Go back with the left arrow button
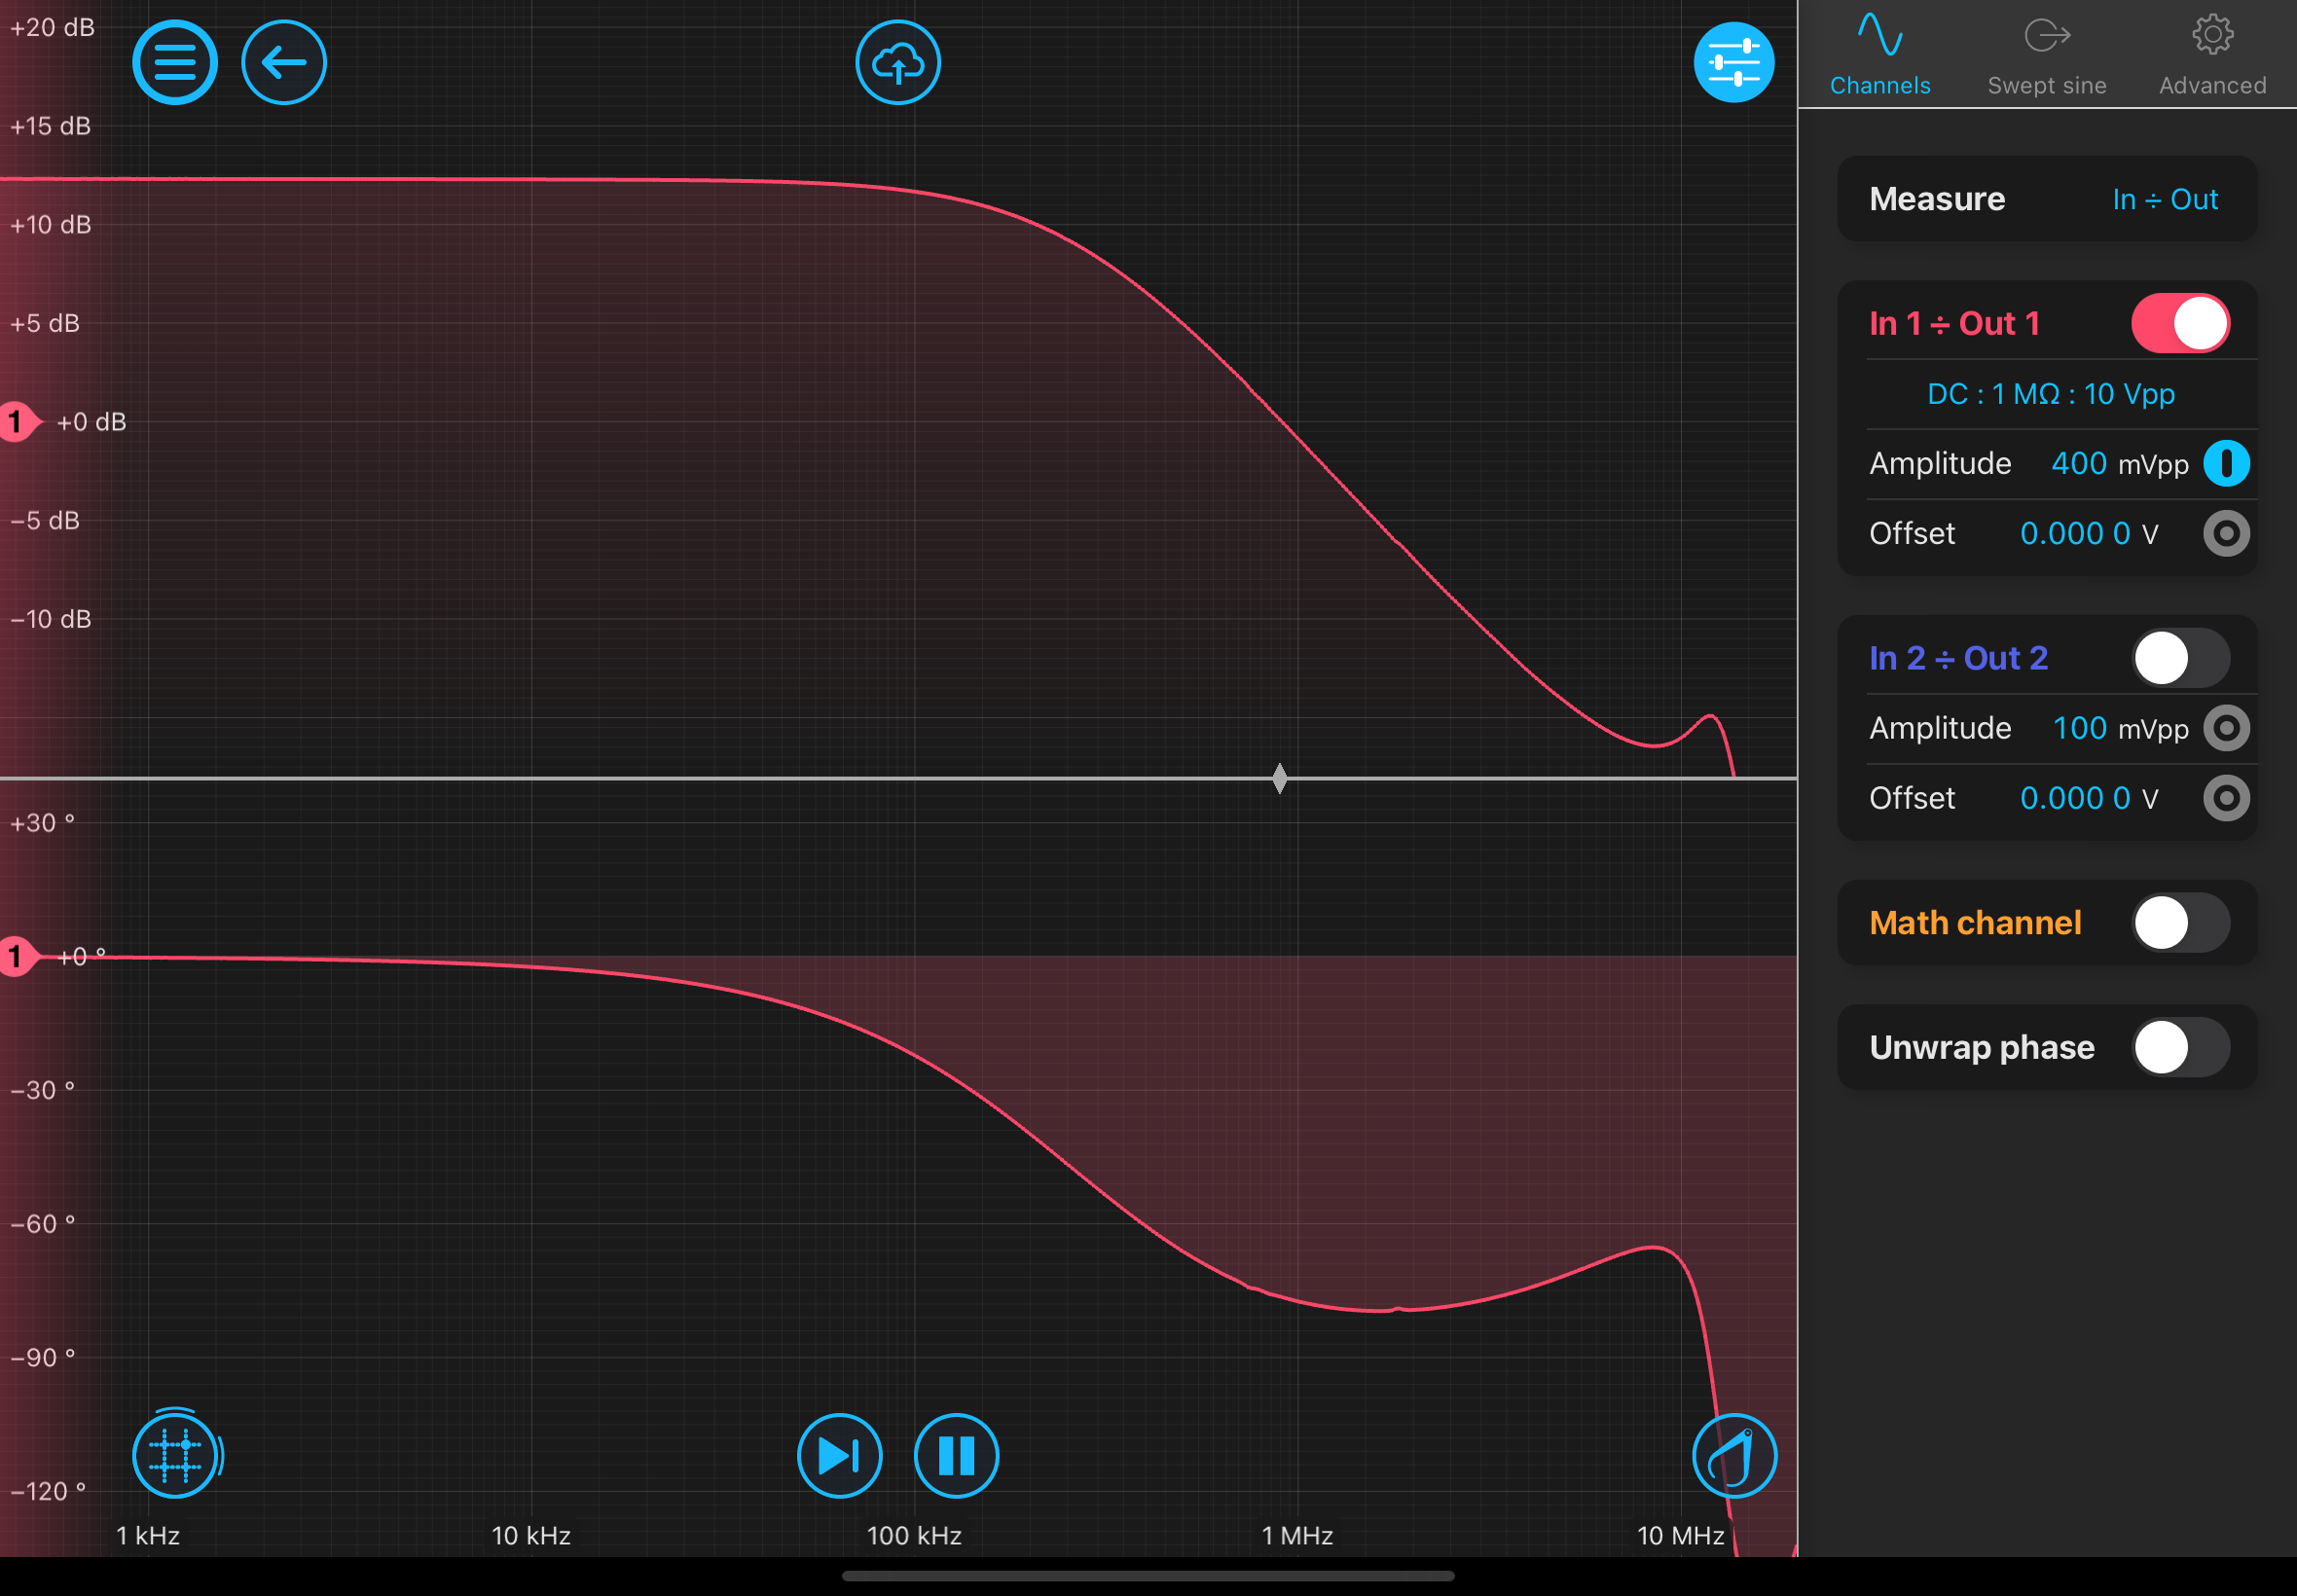This screenshot has width=2297, height=1596. tap(284, 63)
